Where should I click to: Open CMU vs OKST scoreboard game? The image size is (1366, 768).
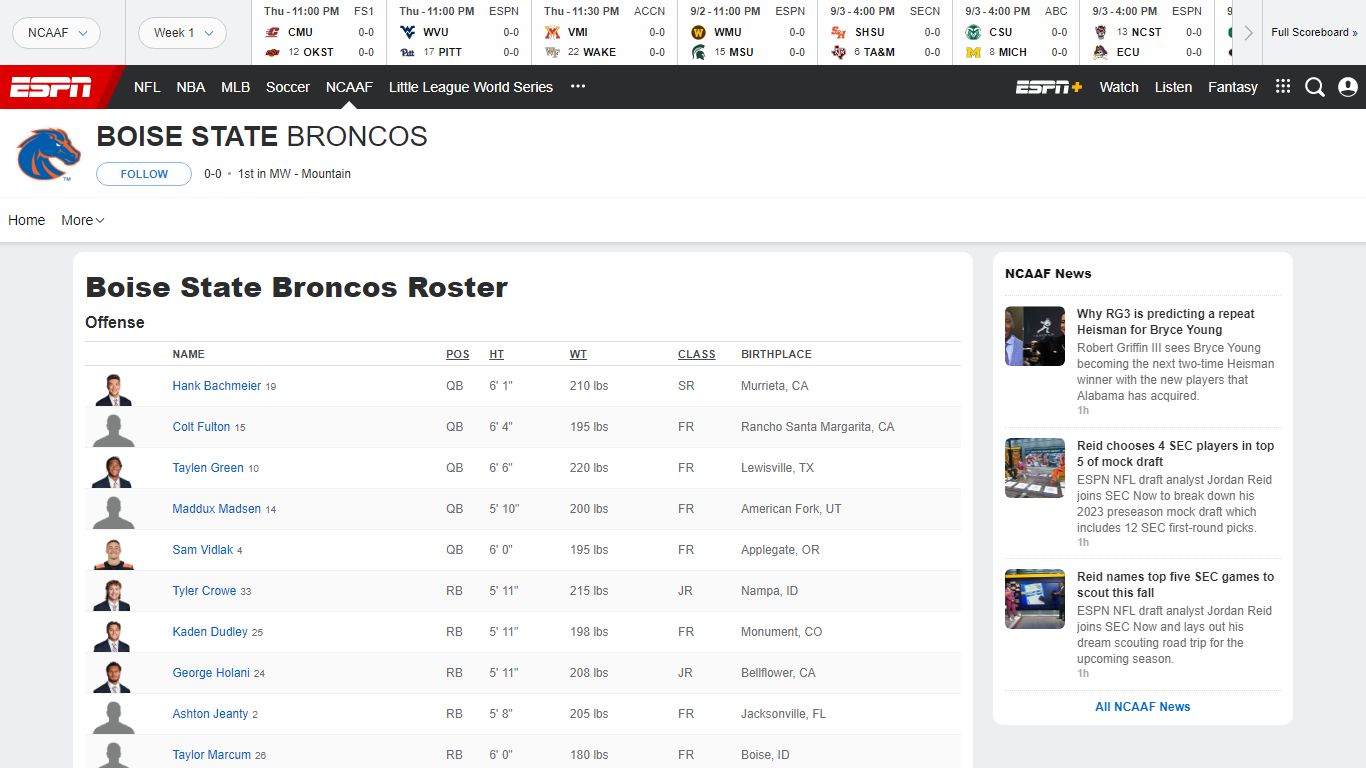click(x=319, y=32)
